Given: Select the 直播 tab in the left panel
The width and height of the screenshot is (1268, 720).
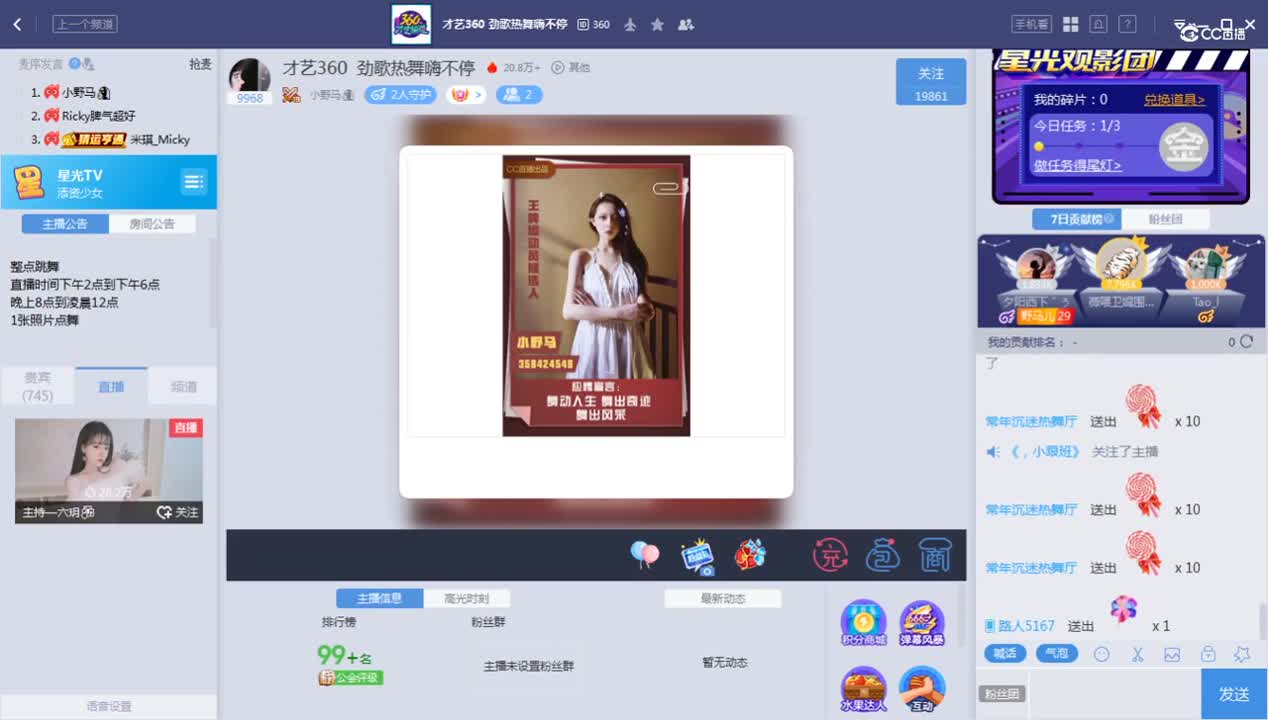Looking at the screenshot, I should 110,387.
